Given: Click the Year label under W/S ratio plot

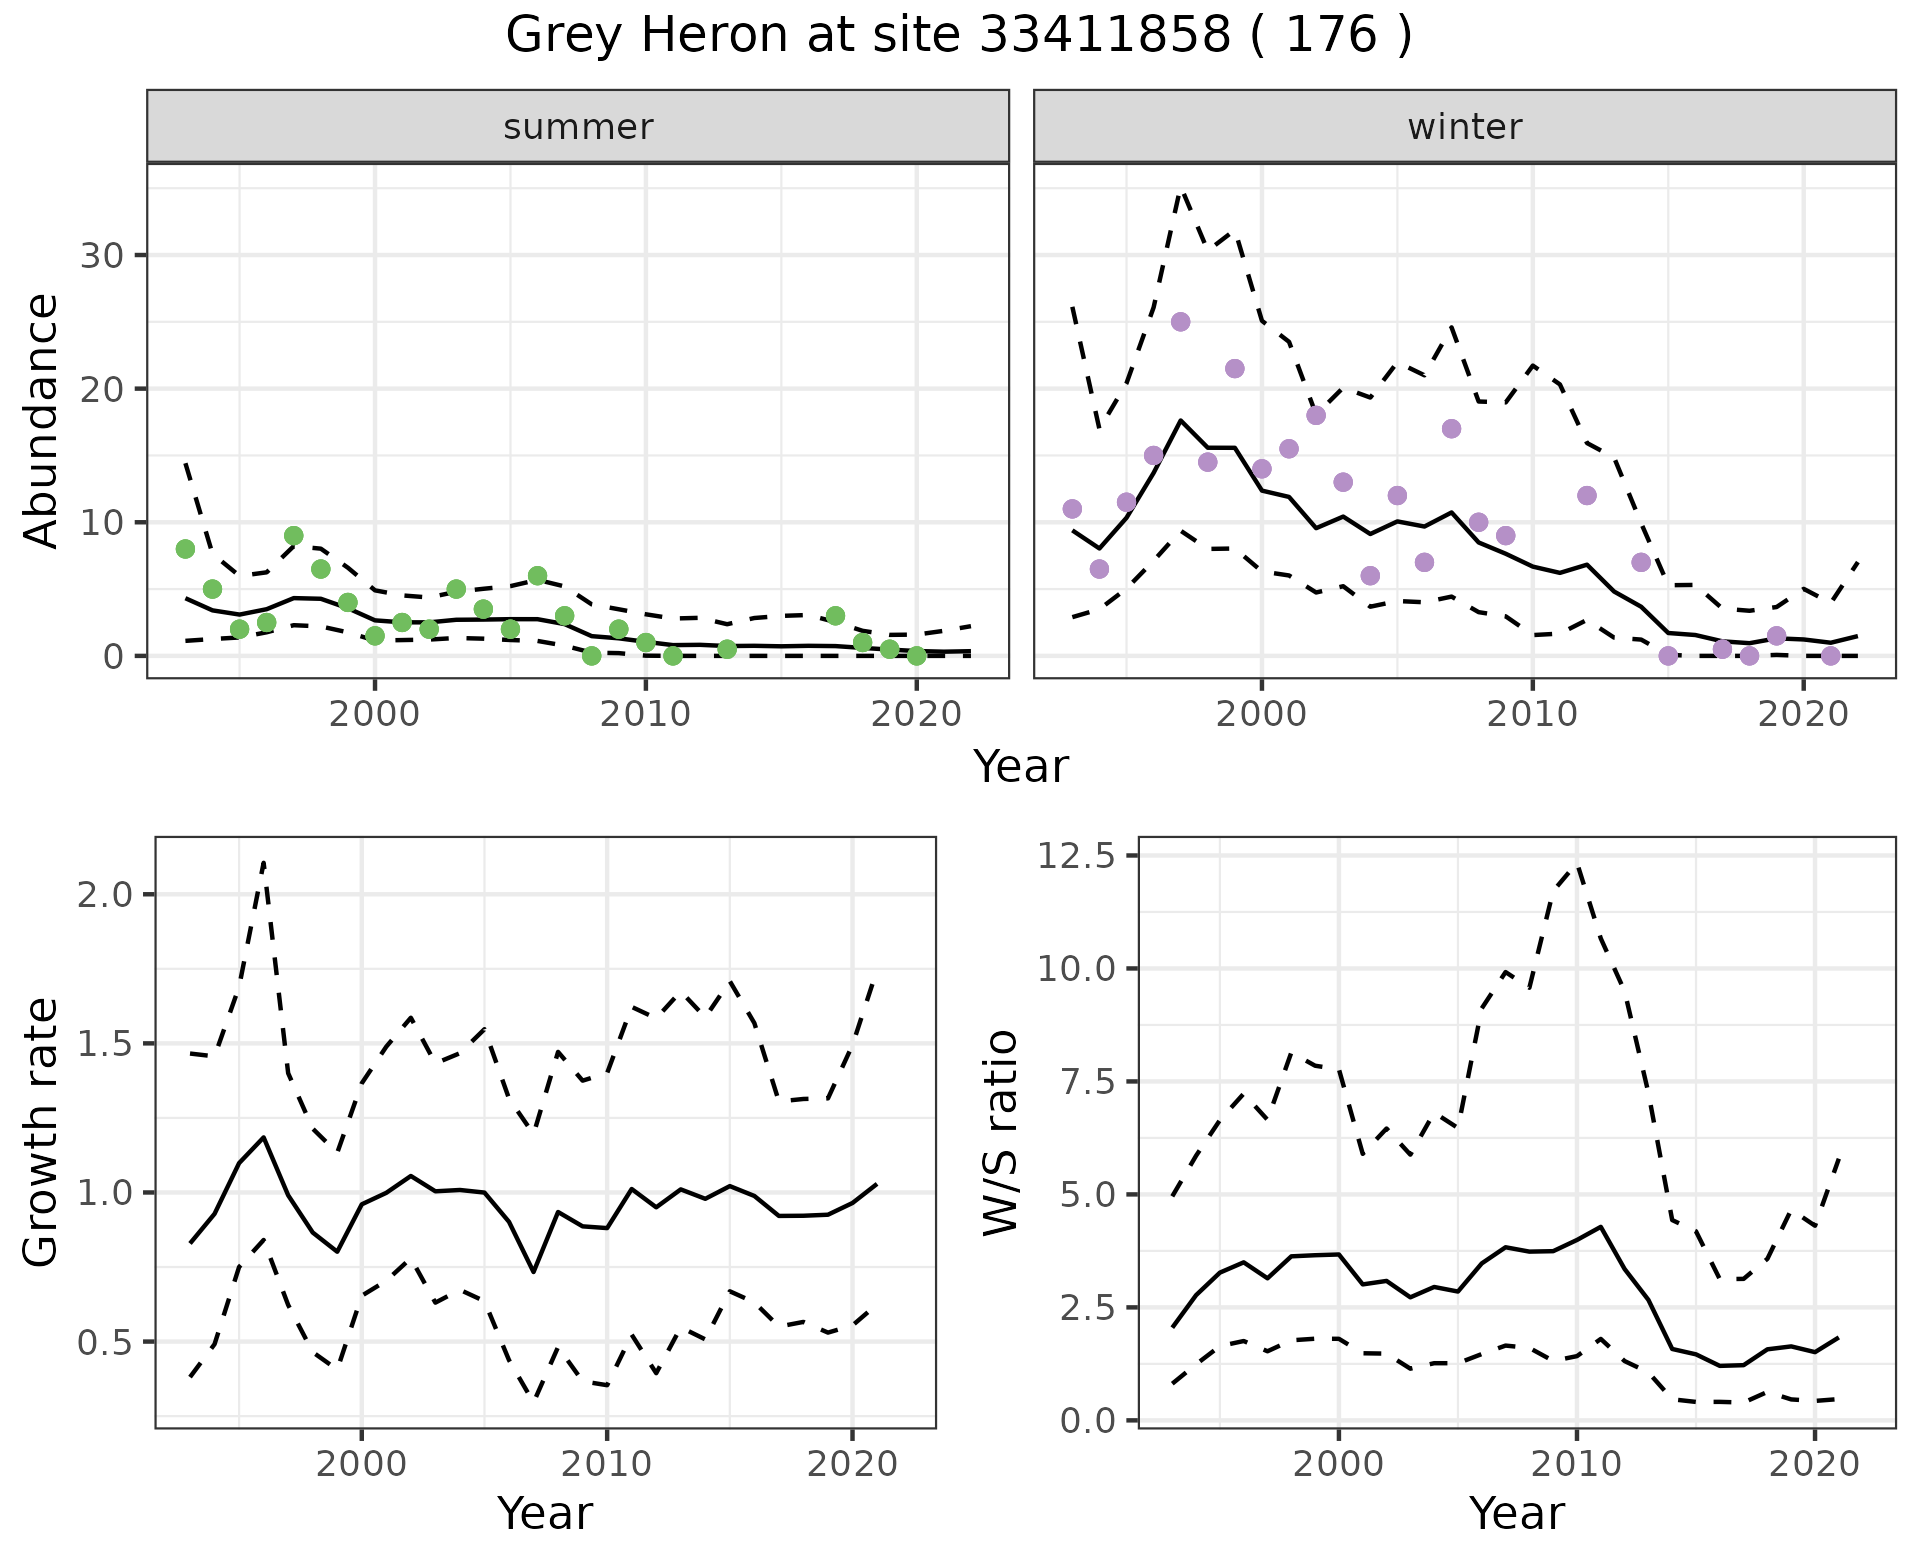Looking at the screenshot, I should pos(1516,1513).
